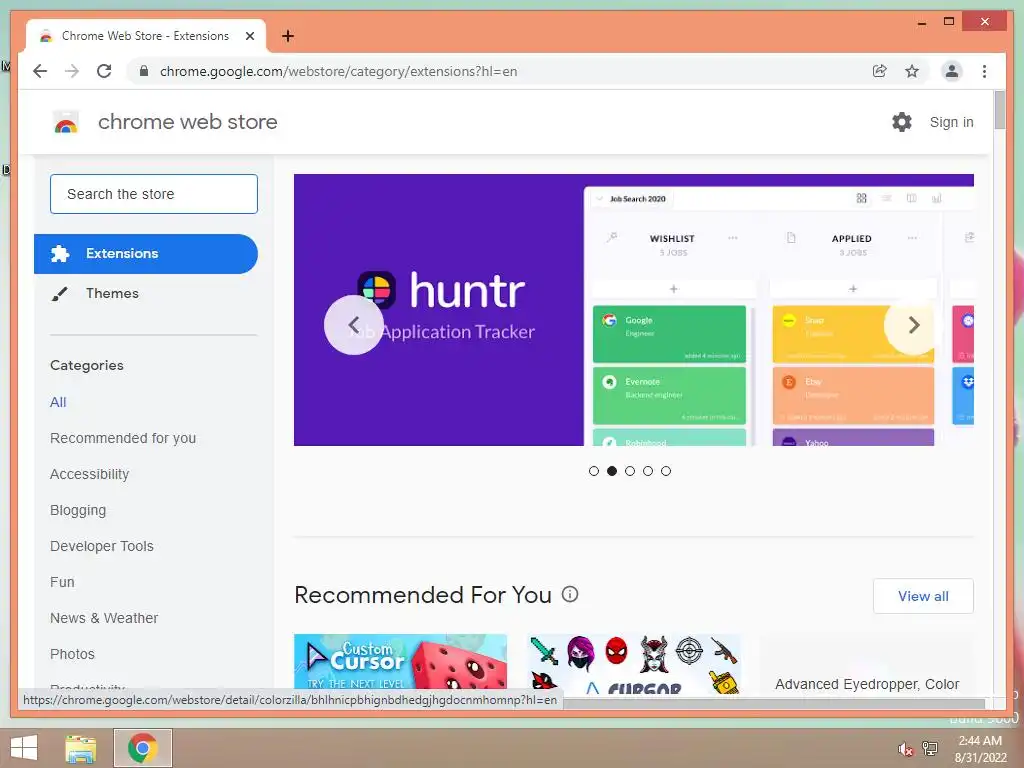1024x768 pixels.
Task: Open the huntr banner slide
Action: pos(633,310)
